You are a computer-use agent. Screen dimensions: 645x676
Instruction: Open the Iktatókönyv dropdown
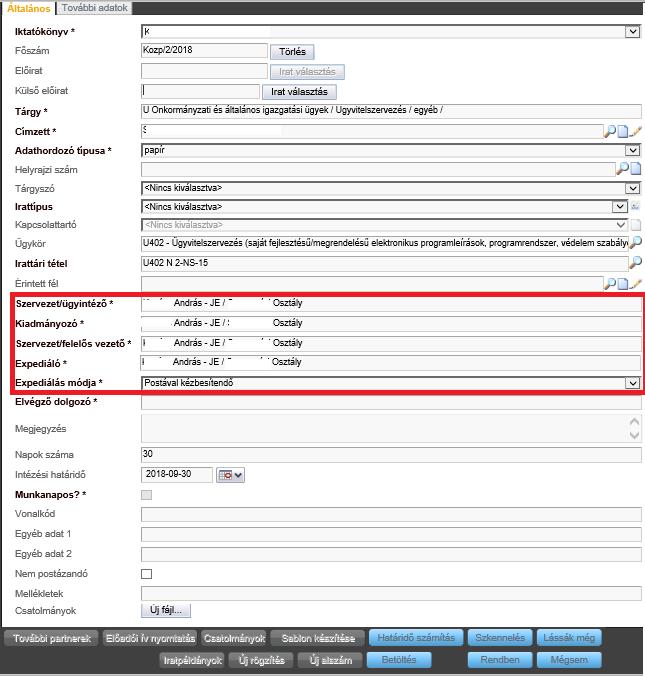point(632,31)
